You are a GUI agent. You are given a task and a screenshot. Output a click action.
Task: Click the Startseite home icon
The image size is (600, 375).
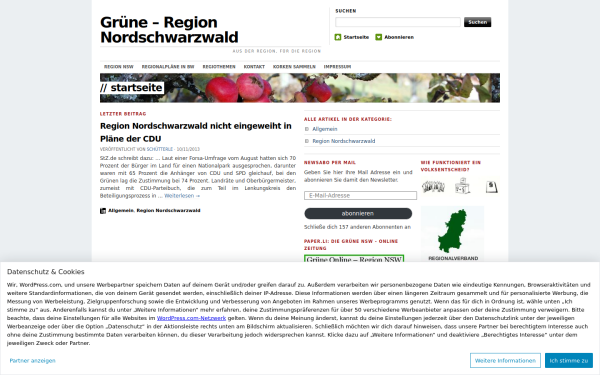(x=338, y=37)
